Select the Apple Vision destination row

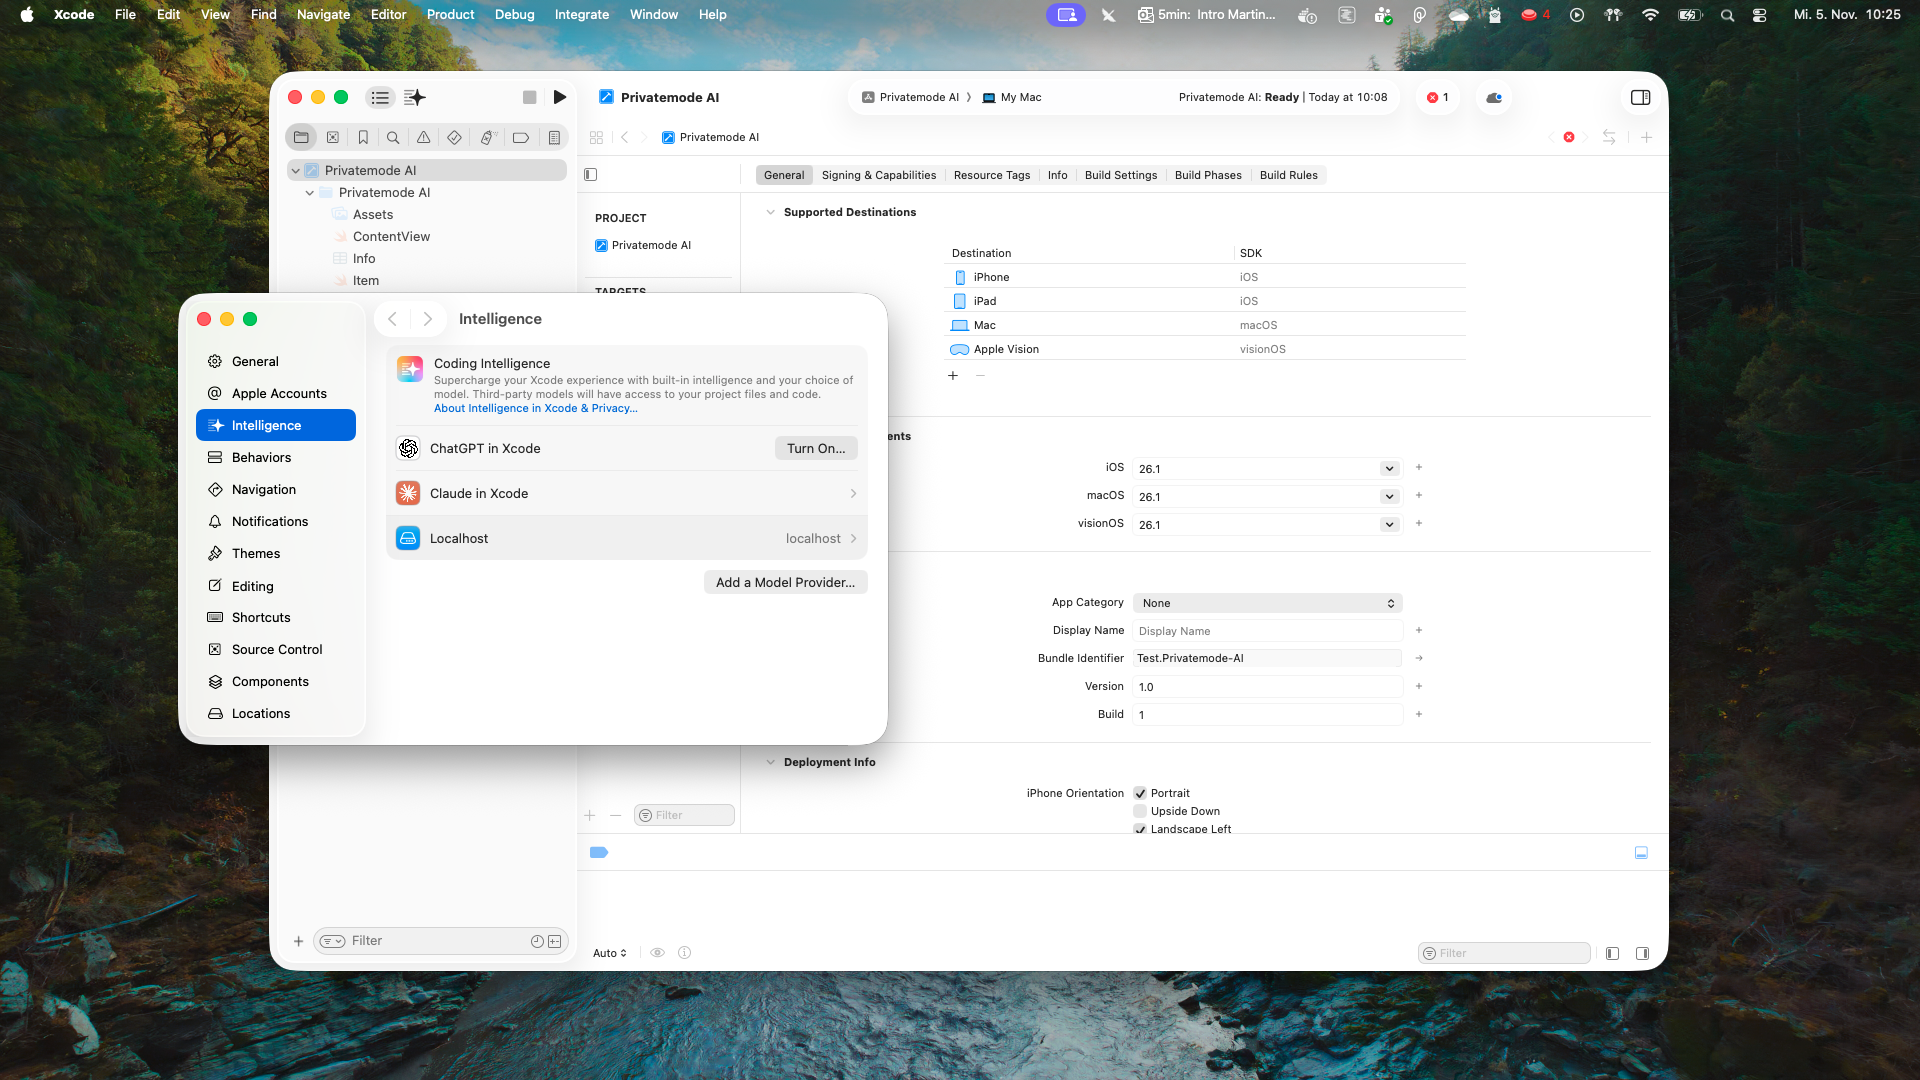coord(1205,350)
